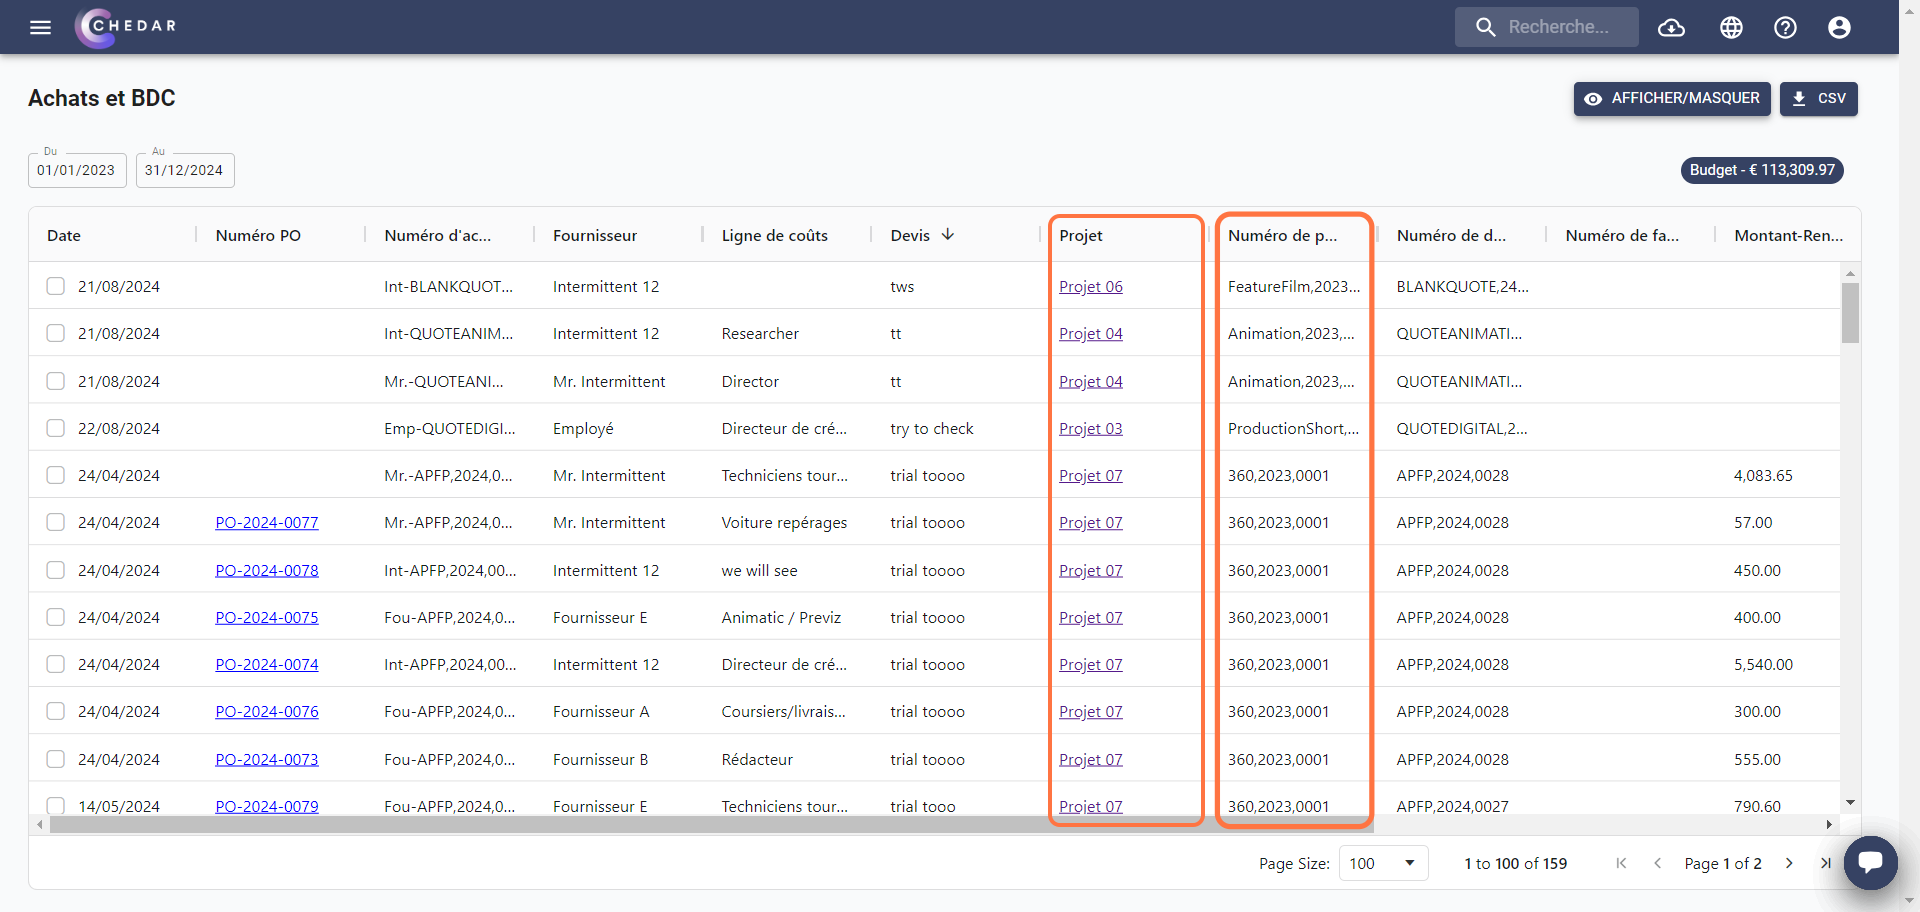Viewport: 1920px width, 912px height.
Task: Open link PO-2024-0076
Action: (x=267, y=711)
